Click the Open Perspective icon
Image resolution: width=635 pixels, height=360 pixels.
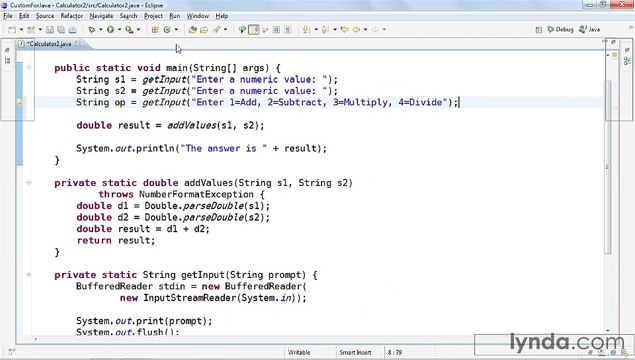click(x=539, y=30)
